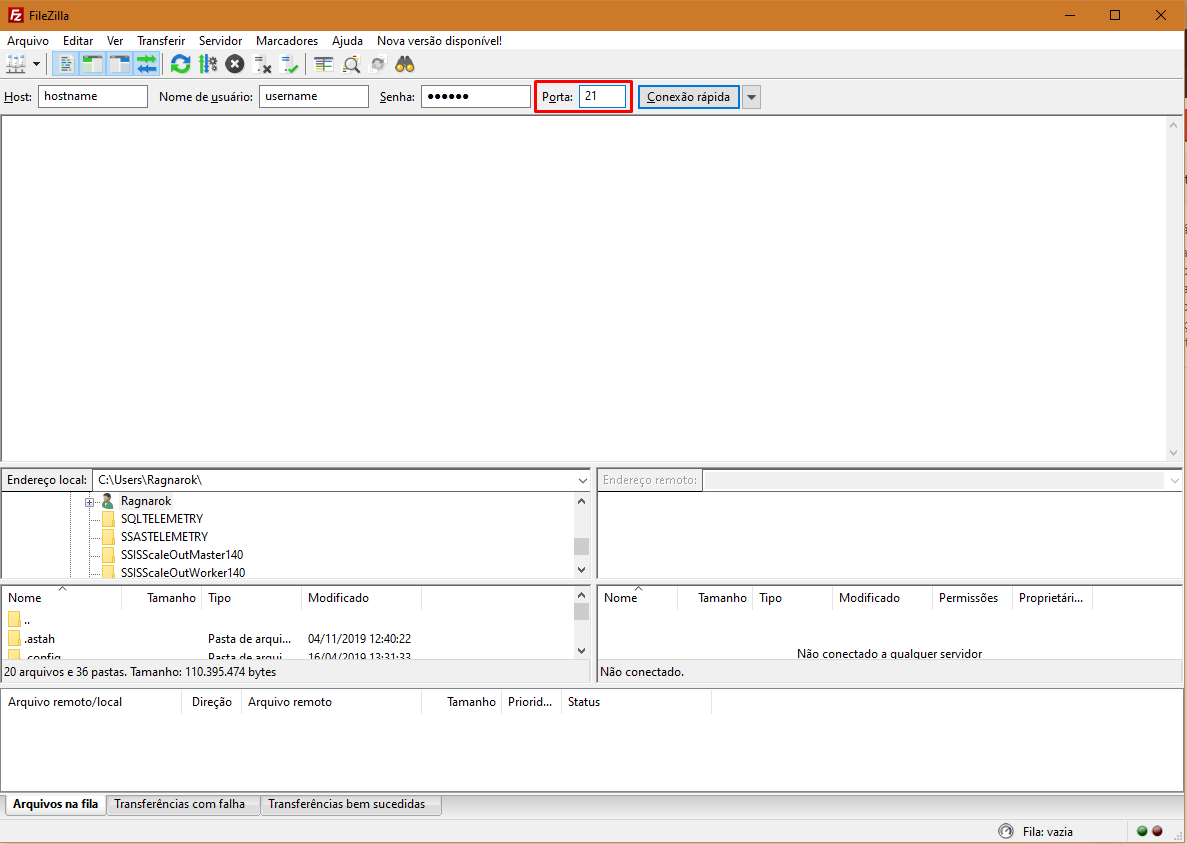
Task: Open the Site Manager icon
Action: coord(16,64)
